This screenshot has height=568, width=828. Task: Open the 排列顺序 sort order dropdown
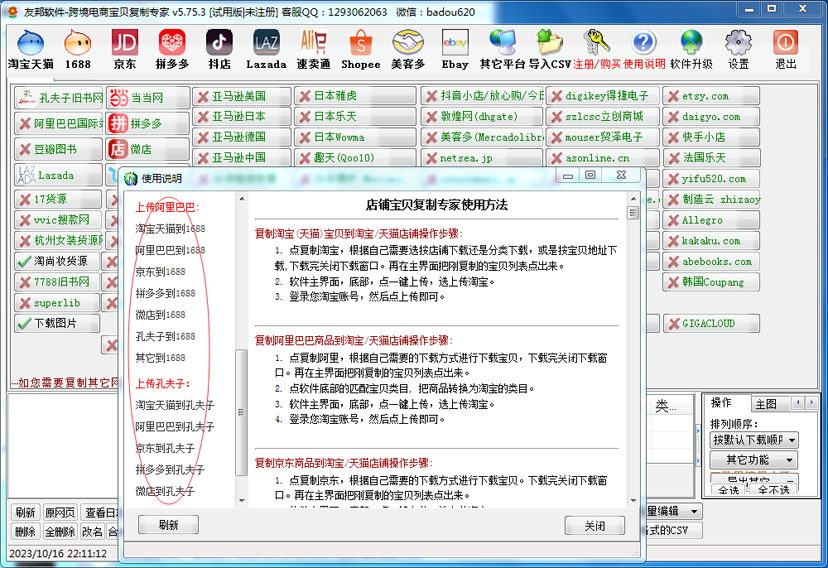point(754,440)
